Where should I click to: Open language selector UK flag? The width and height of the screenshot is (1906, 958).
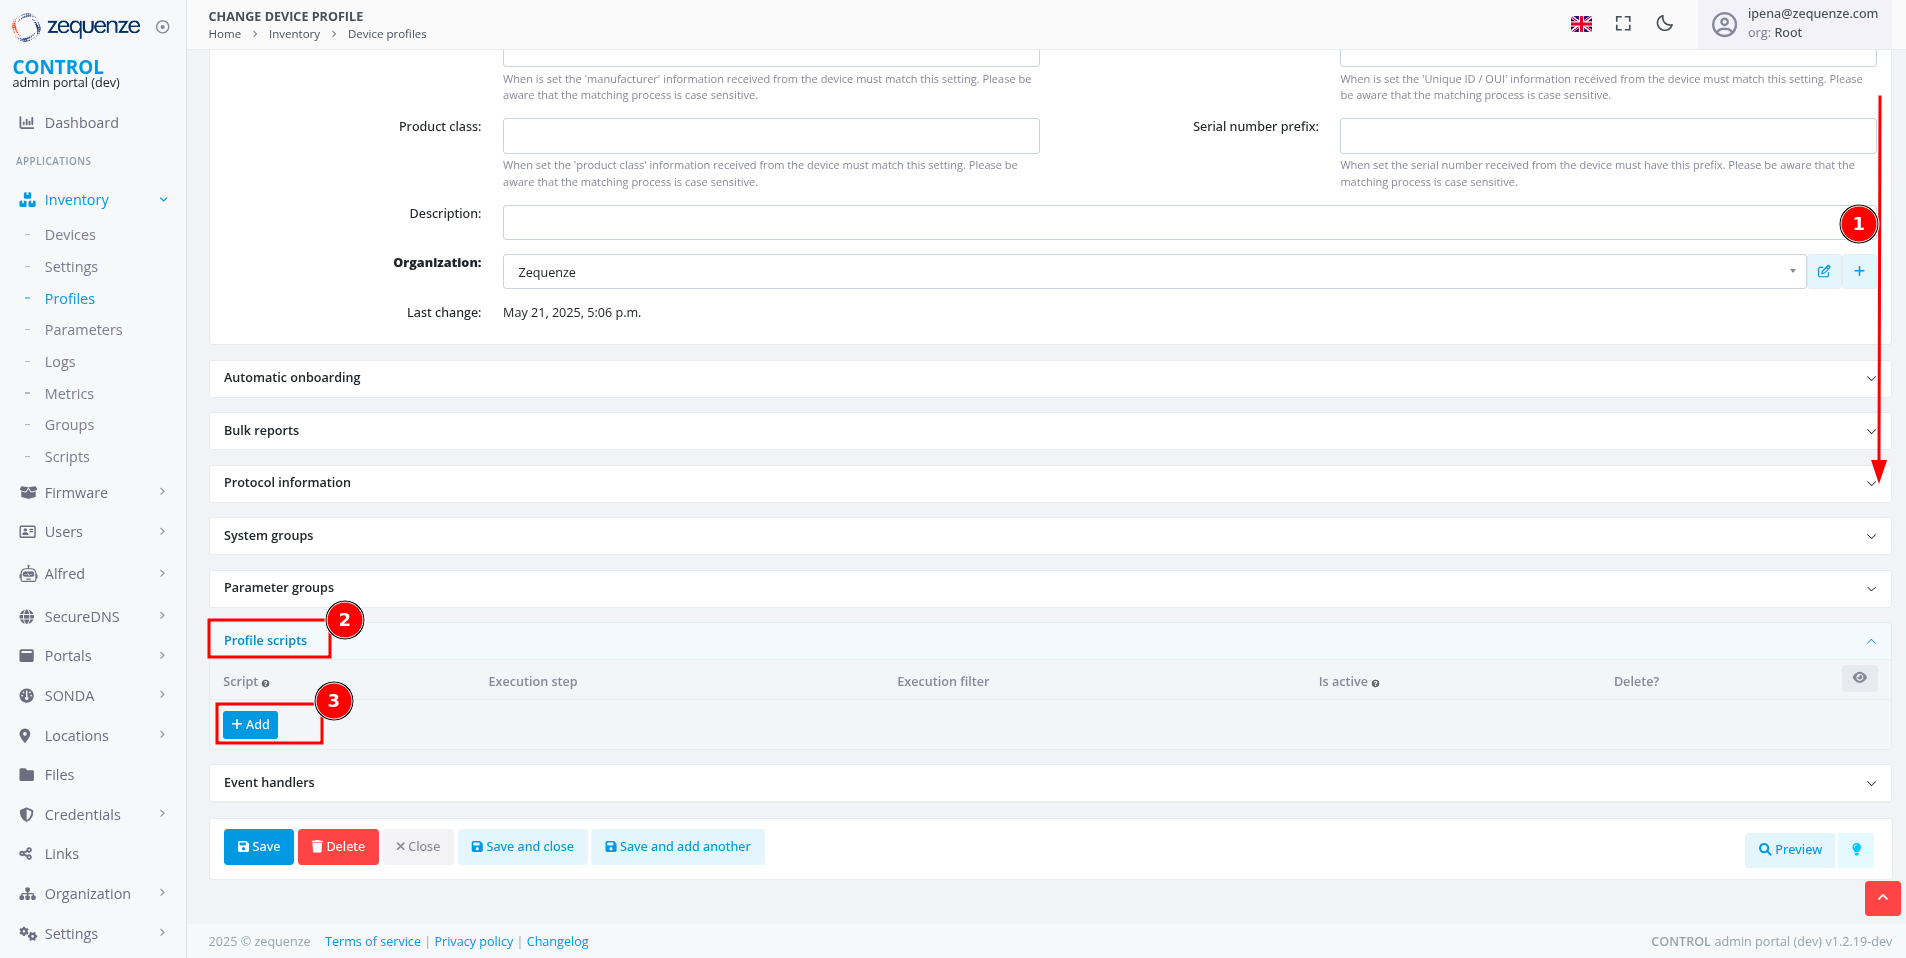pos(1581,24)
